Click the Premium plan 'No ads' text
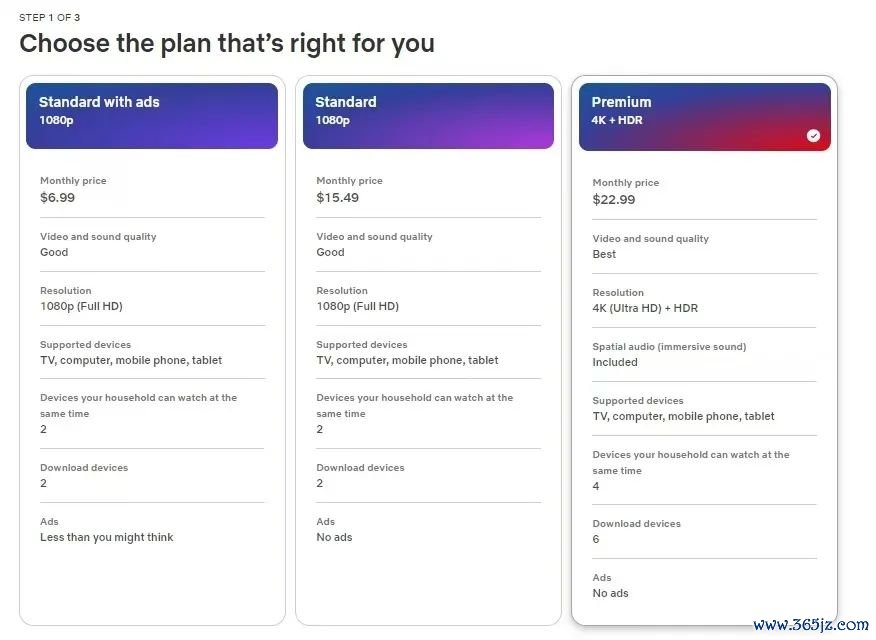This screenshot has width=876, height=640. 610,593
